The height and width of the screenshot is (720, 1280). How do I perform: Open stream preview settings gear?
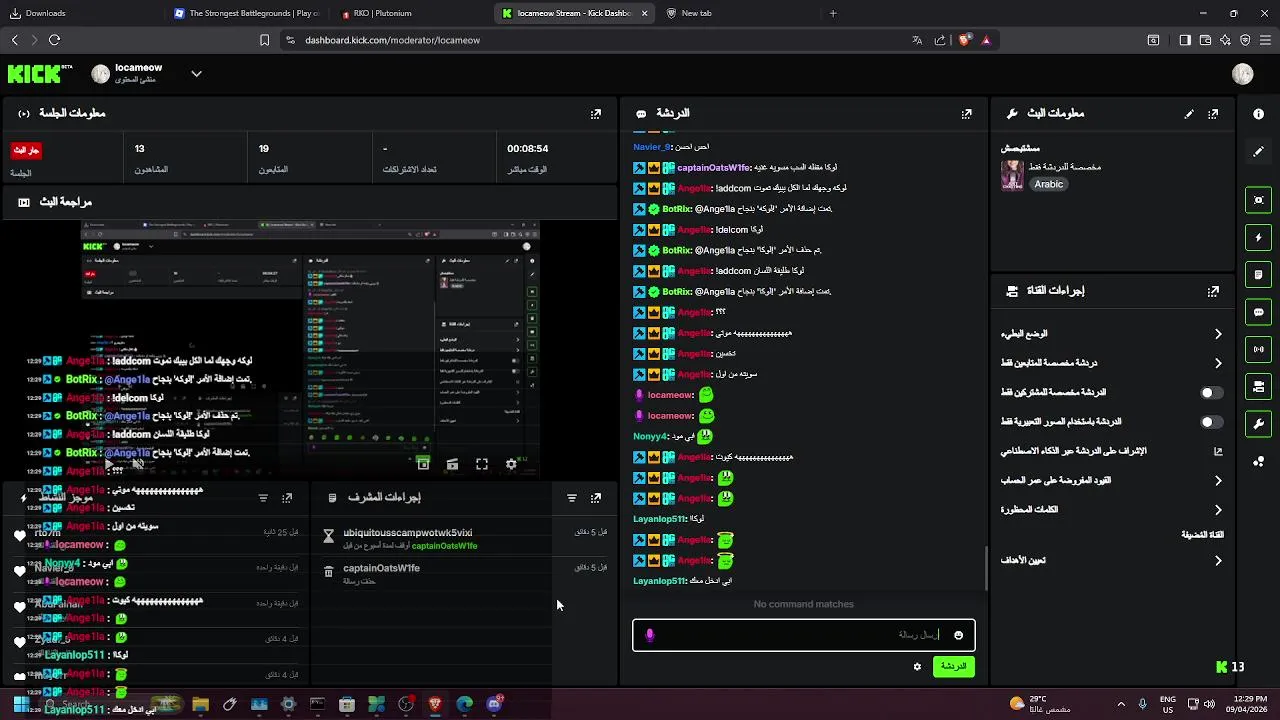[511, 464]
